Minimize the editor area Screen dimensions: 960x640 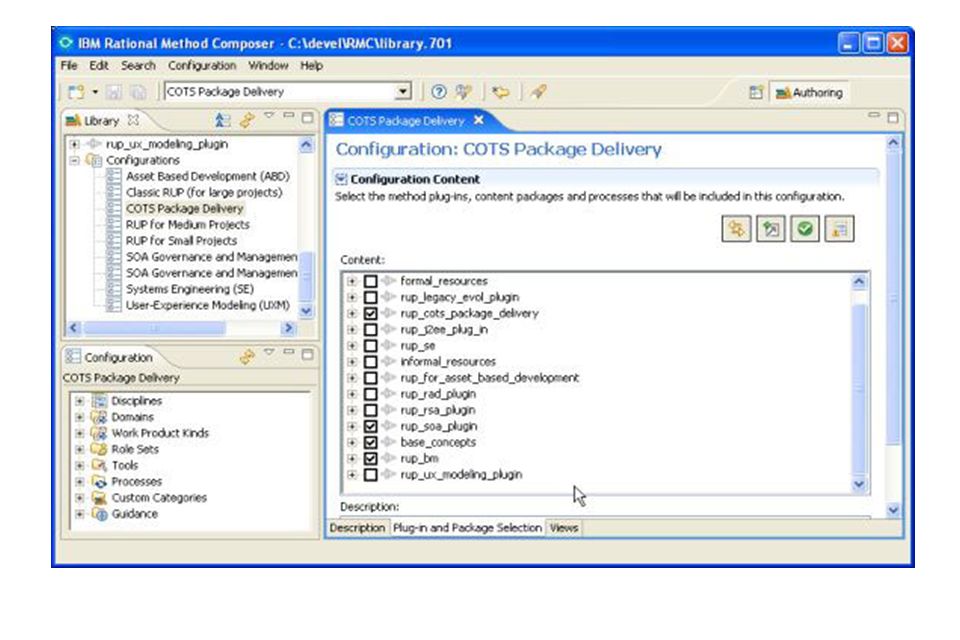click(x=874, y=115)
